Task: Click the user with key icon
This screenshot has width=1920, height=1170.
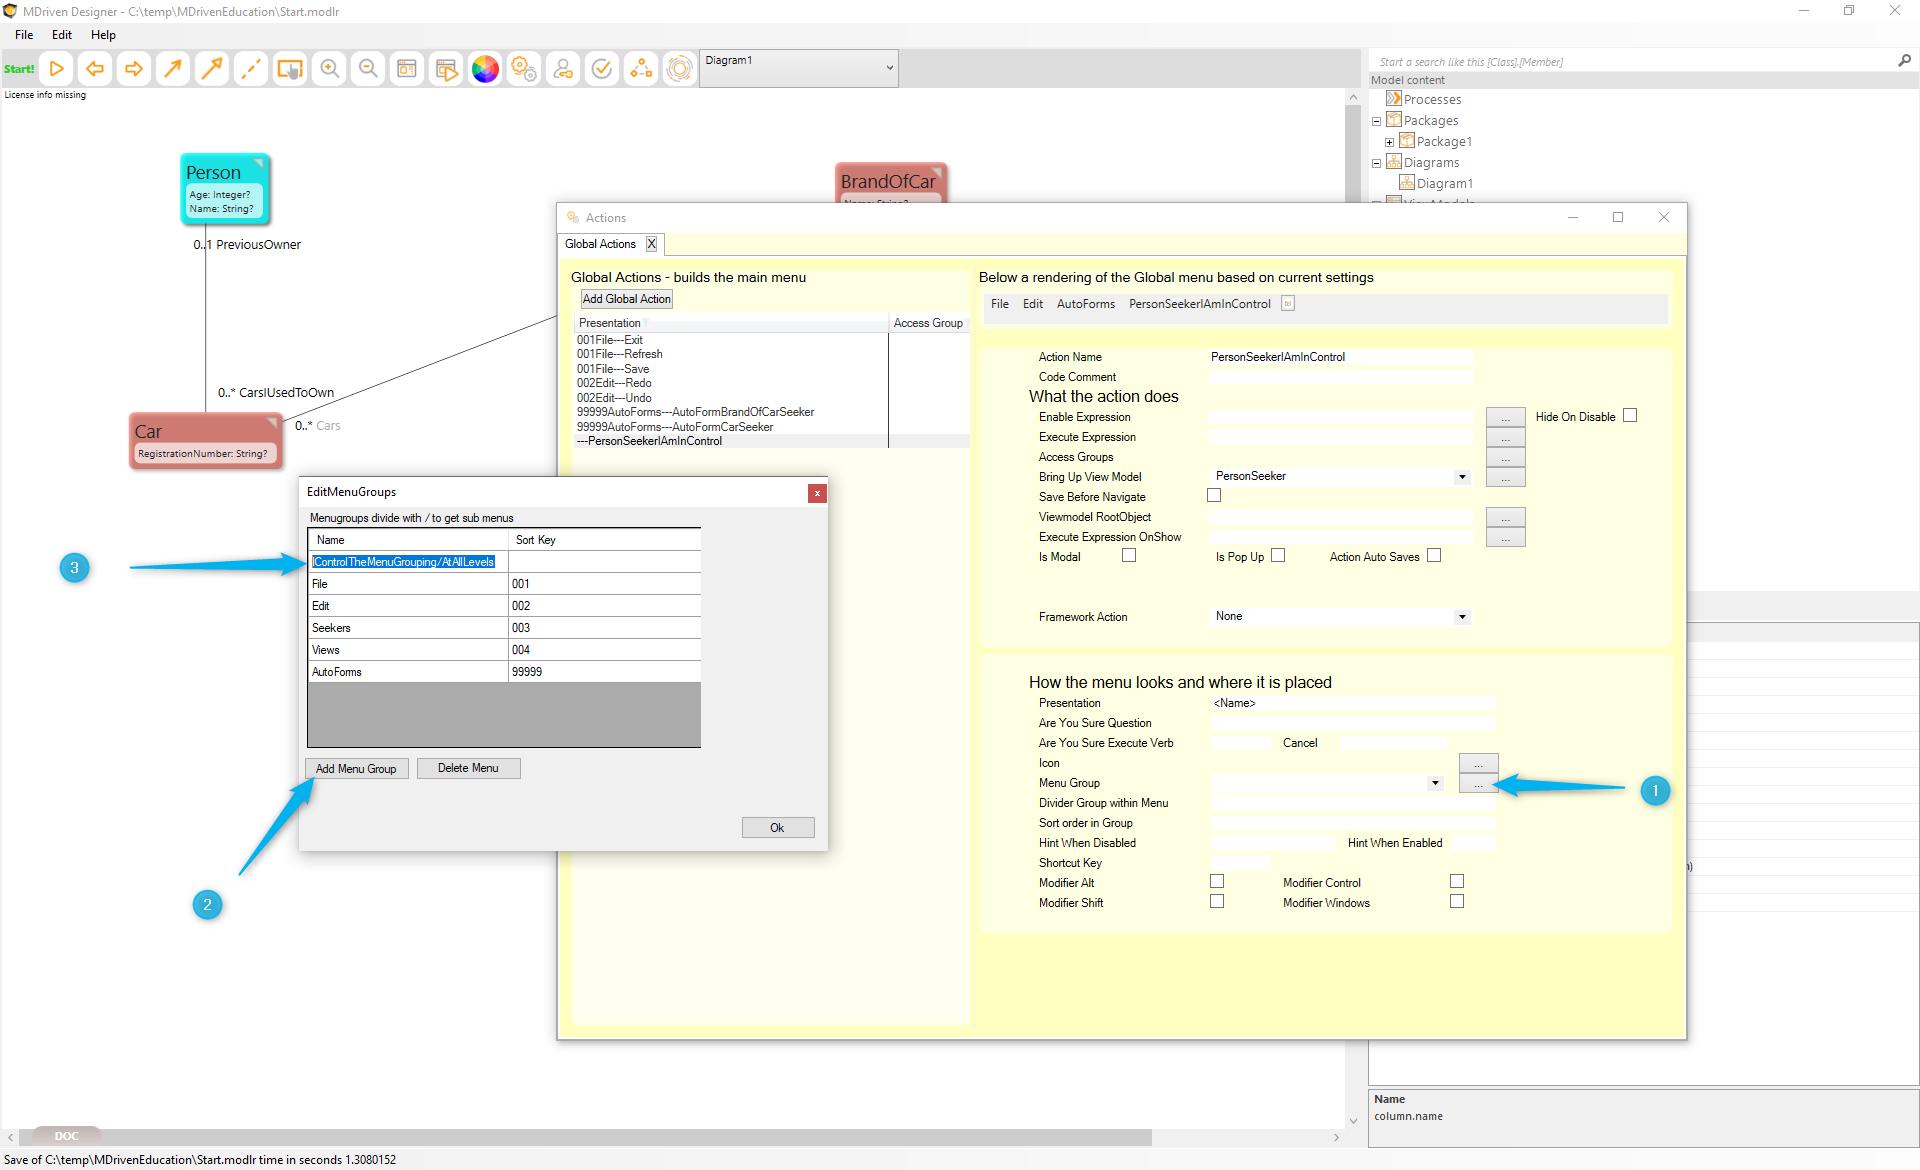Action: [x=563, y=69]
